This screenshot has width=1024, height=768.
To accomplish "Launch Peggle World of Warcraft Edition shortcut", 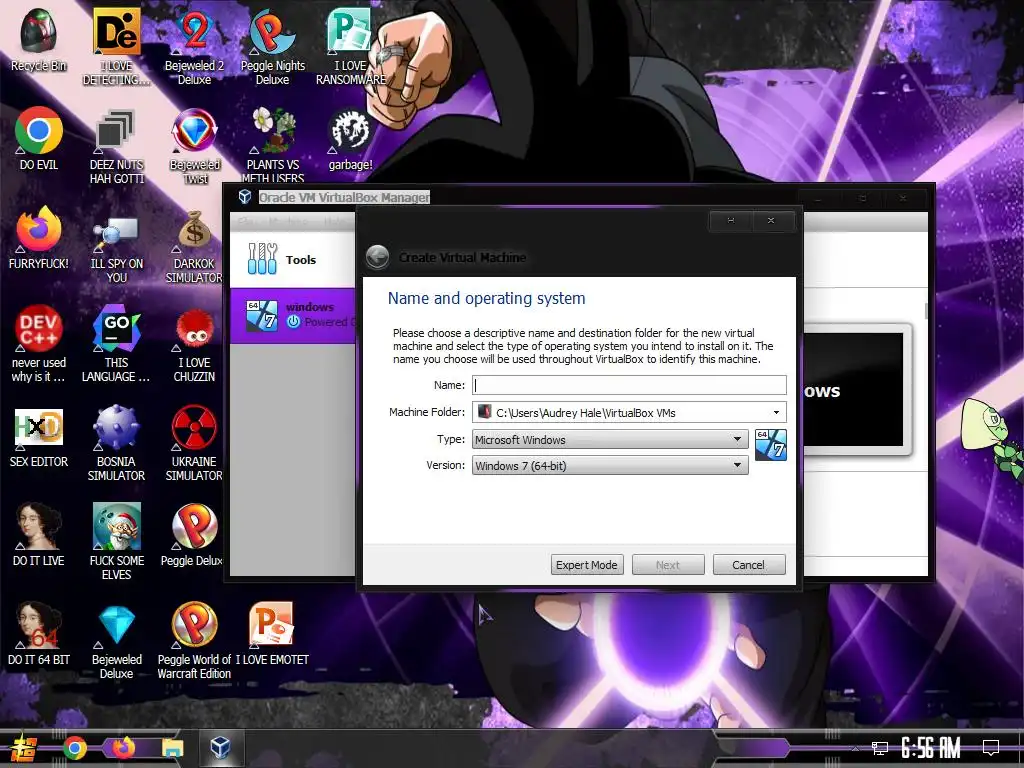I will pos(194,641).
